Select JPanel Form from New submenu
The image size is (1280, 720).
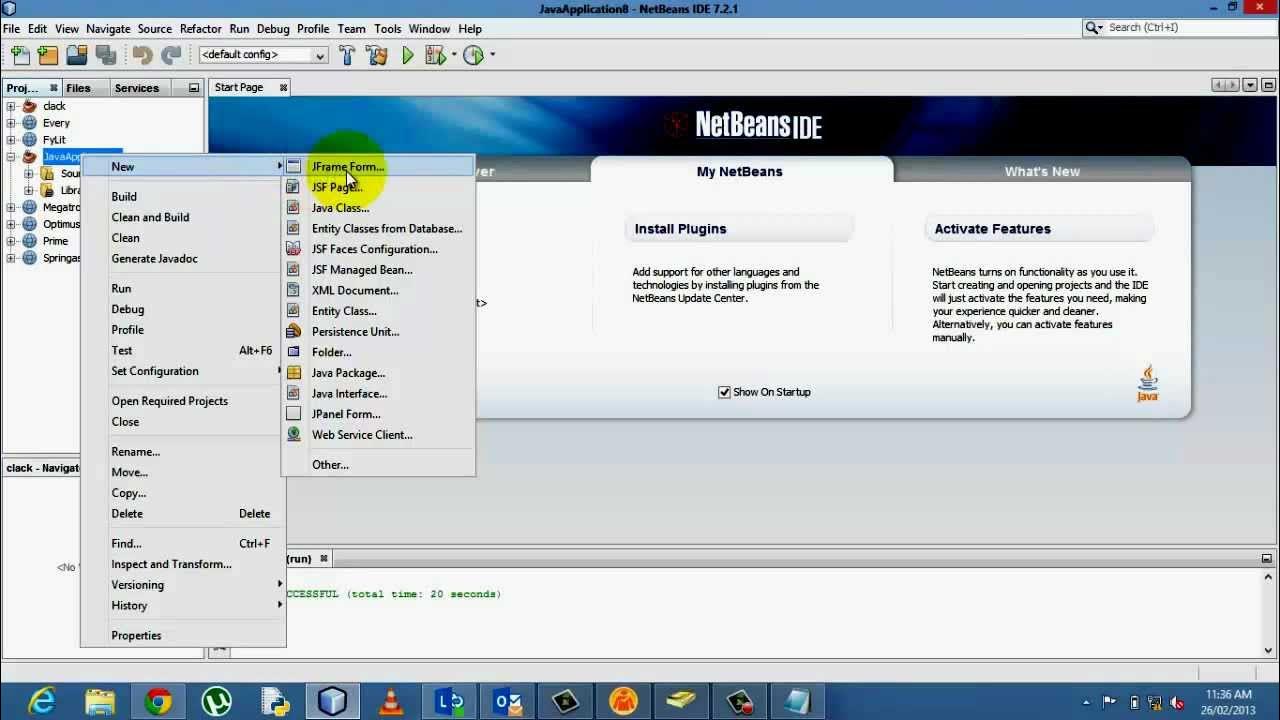click(378, 414)
